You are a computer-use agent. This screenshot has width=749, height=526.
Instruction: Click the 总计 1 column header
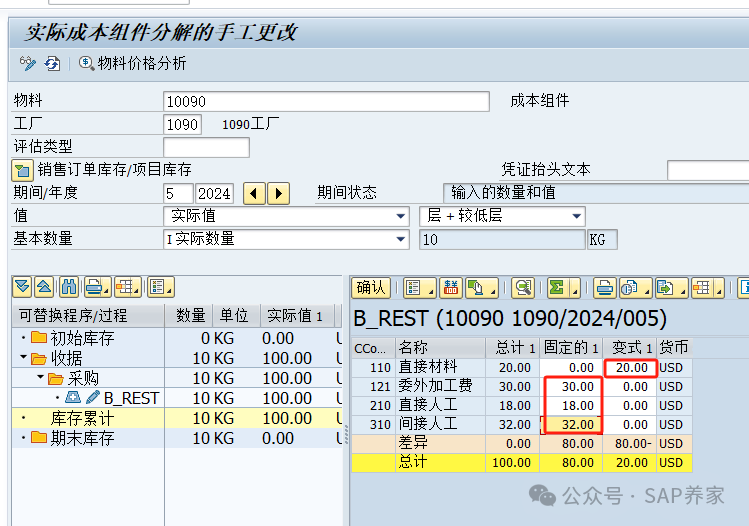513,347
